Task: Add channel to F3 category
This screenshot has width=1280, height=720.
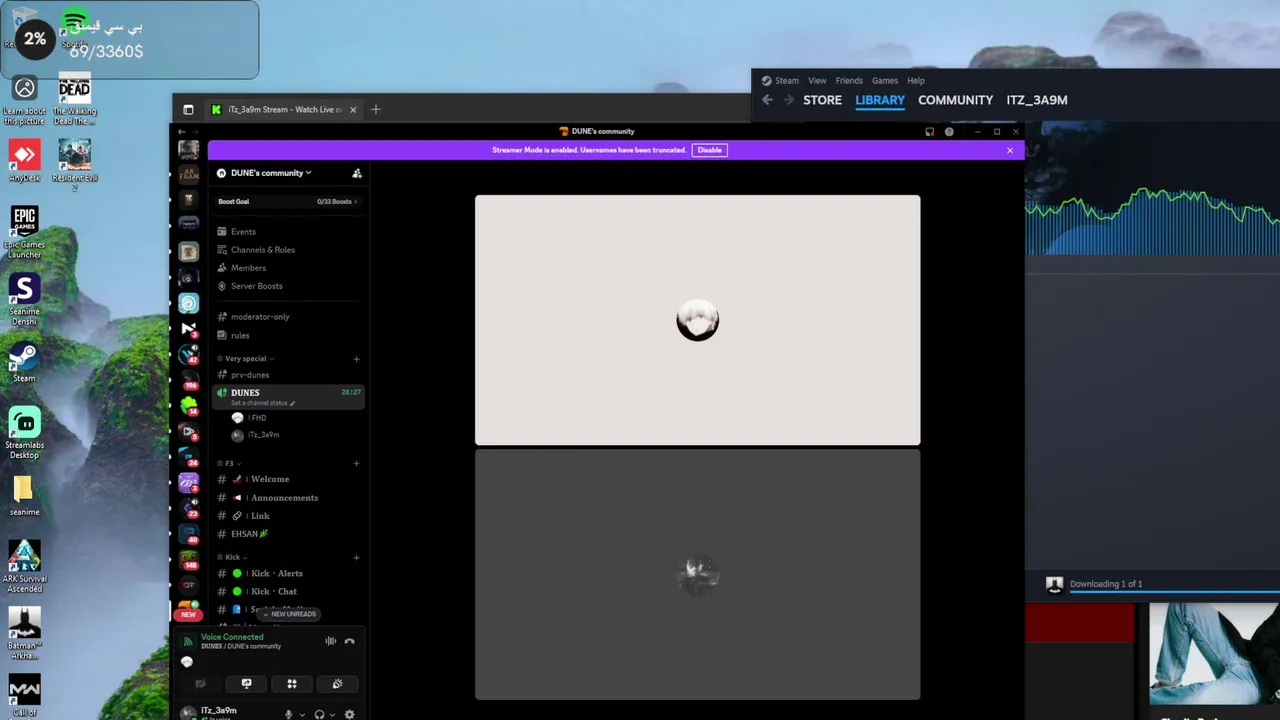Action: [x=356, y=463]
